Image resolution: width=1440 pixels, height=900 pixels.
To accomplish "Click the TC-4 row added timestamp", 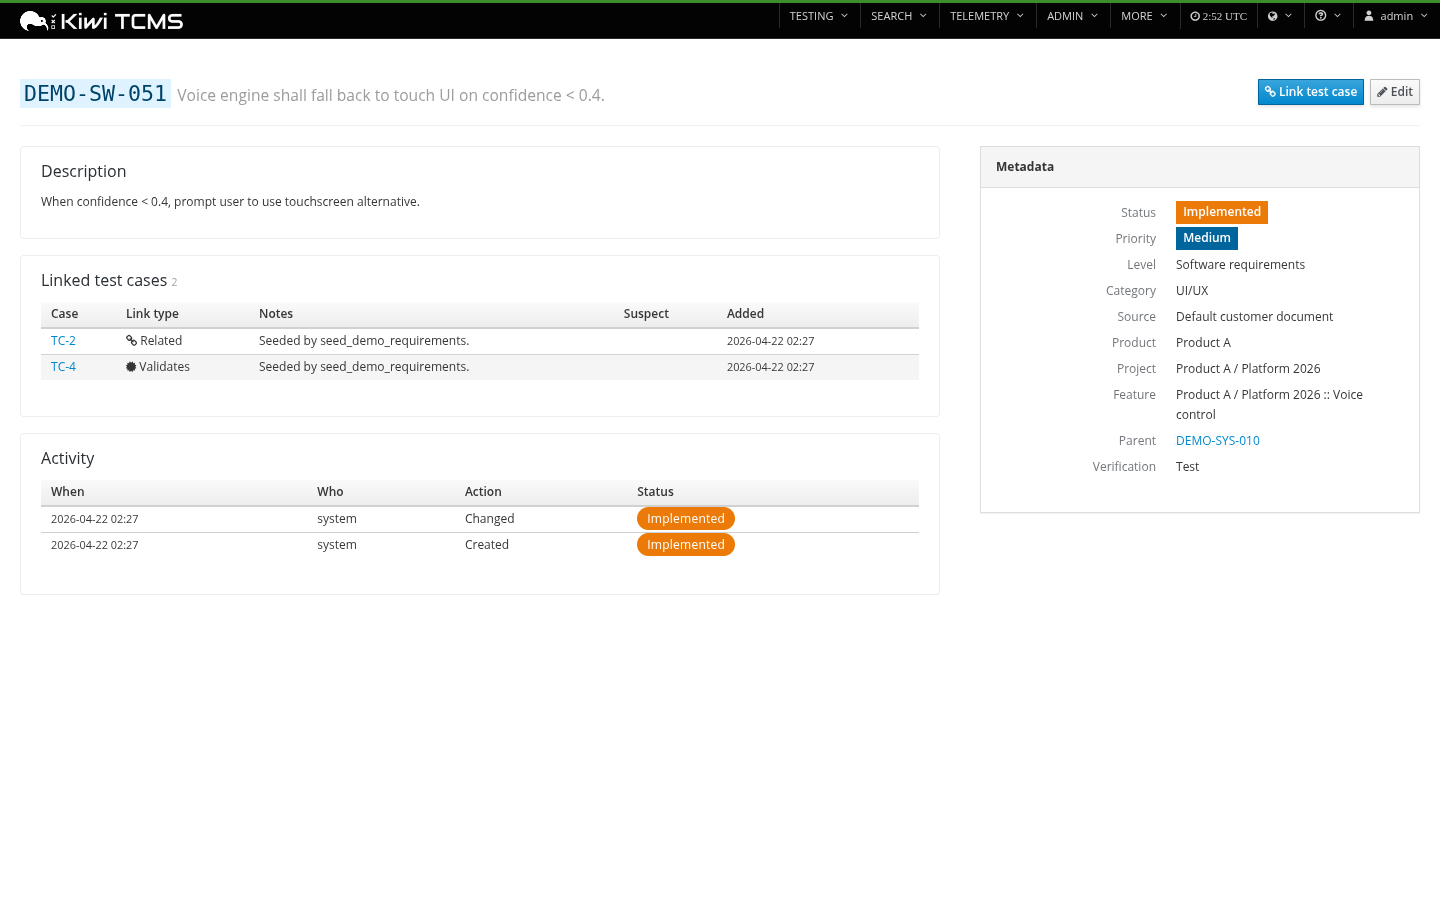I will 770,367.
